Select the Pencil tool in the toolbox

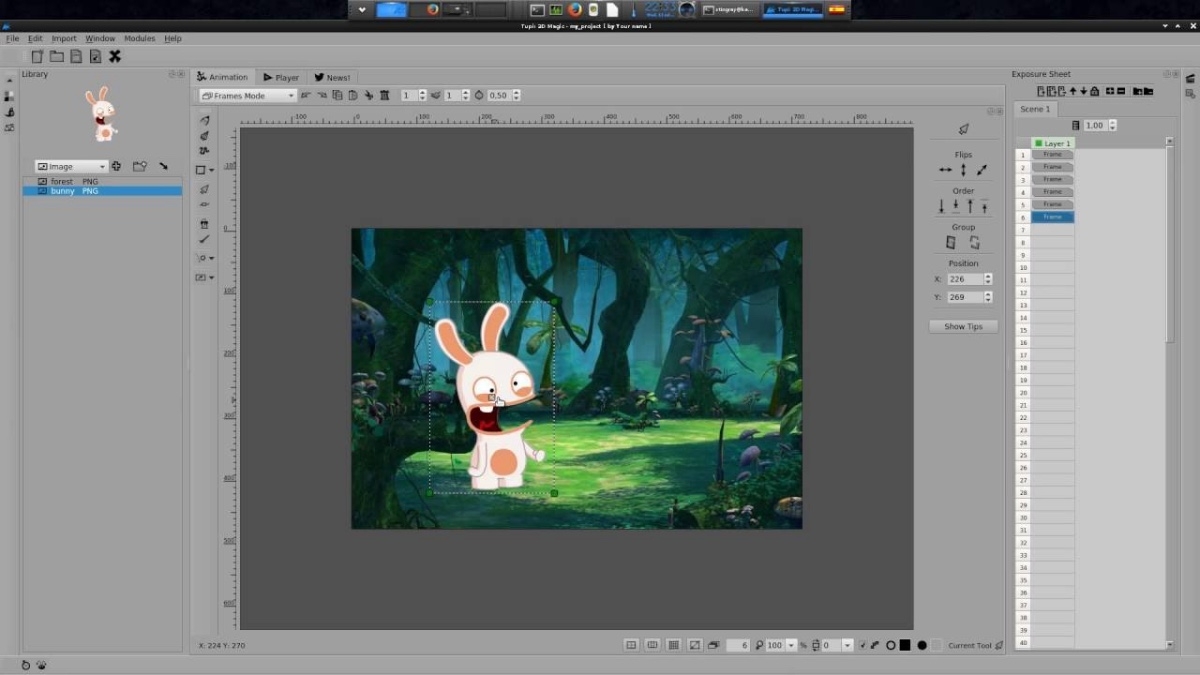[205, 120]
